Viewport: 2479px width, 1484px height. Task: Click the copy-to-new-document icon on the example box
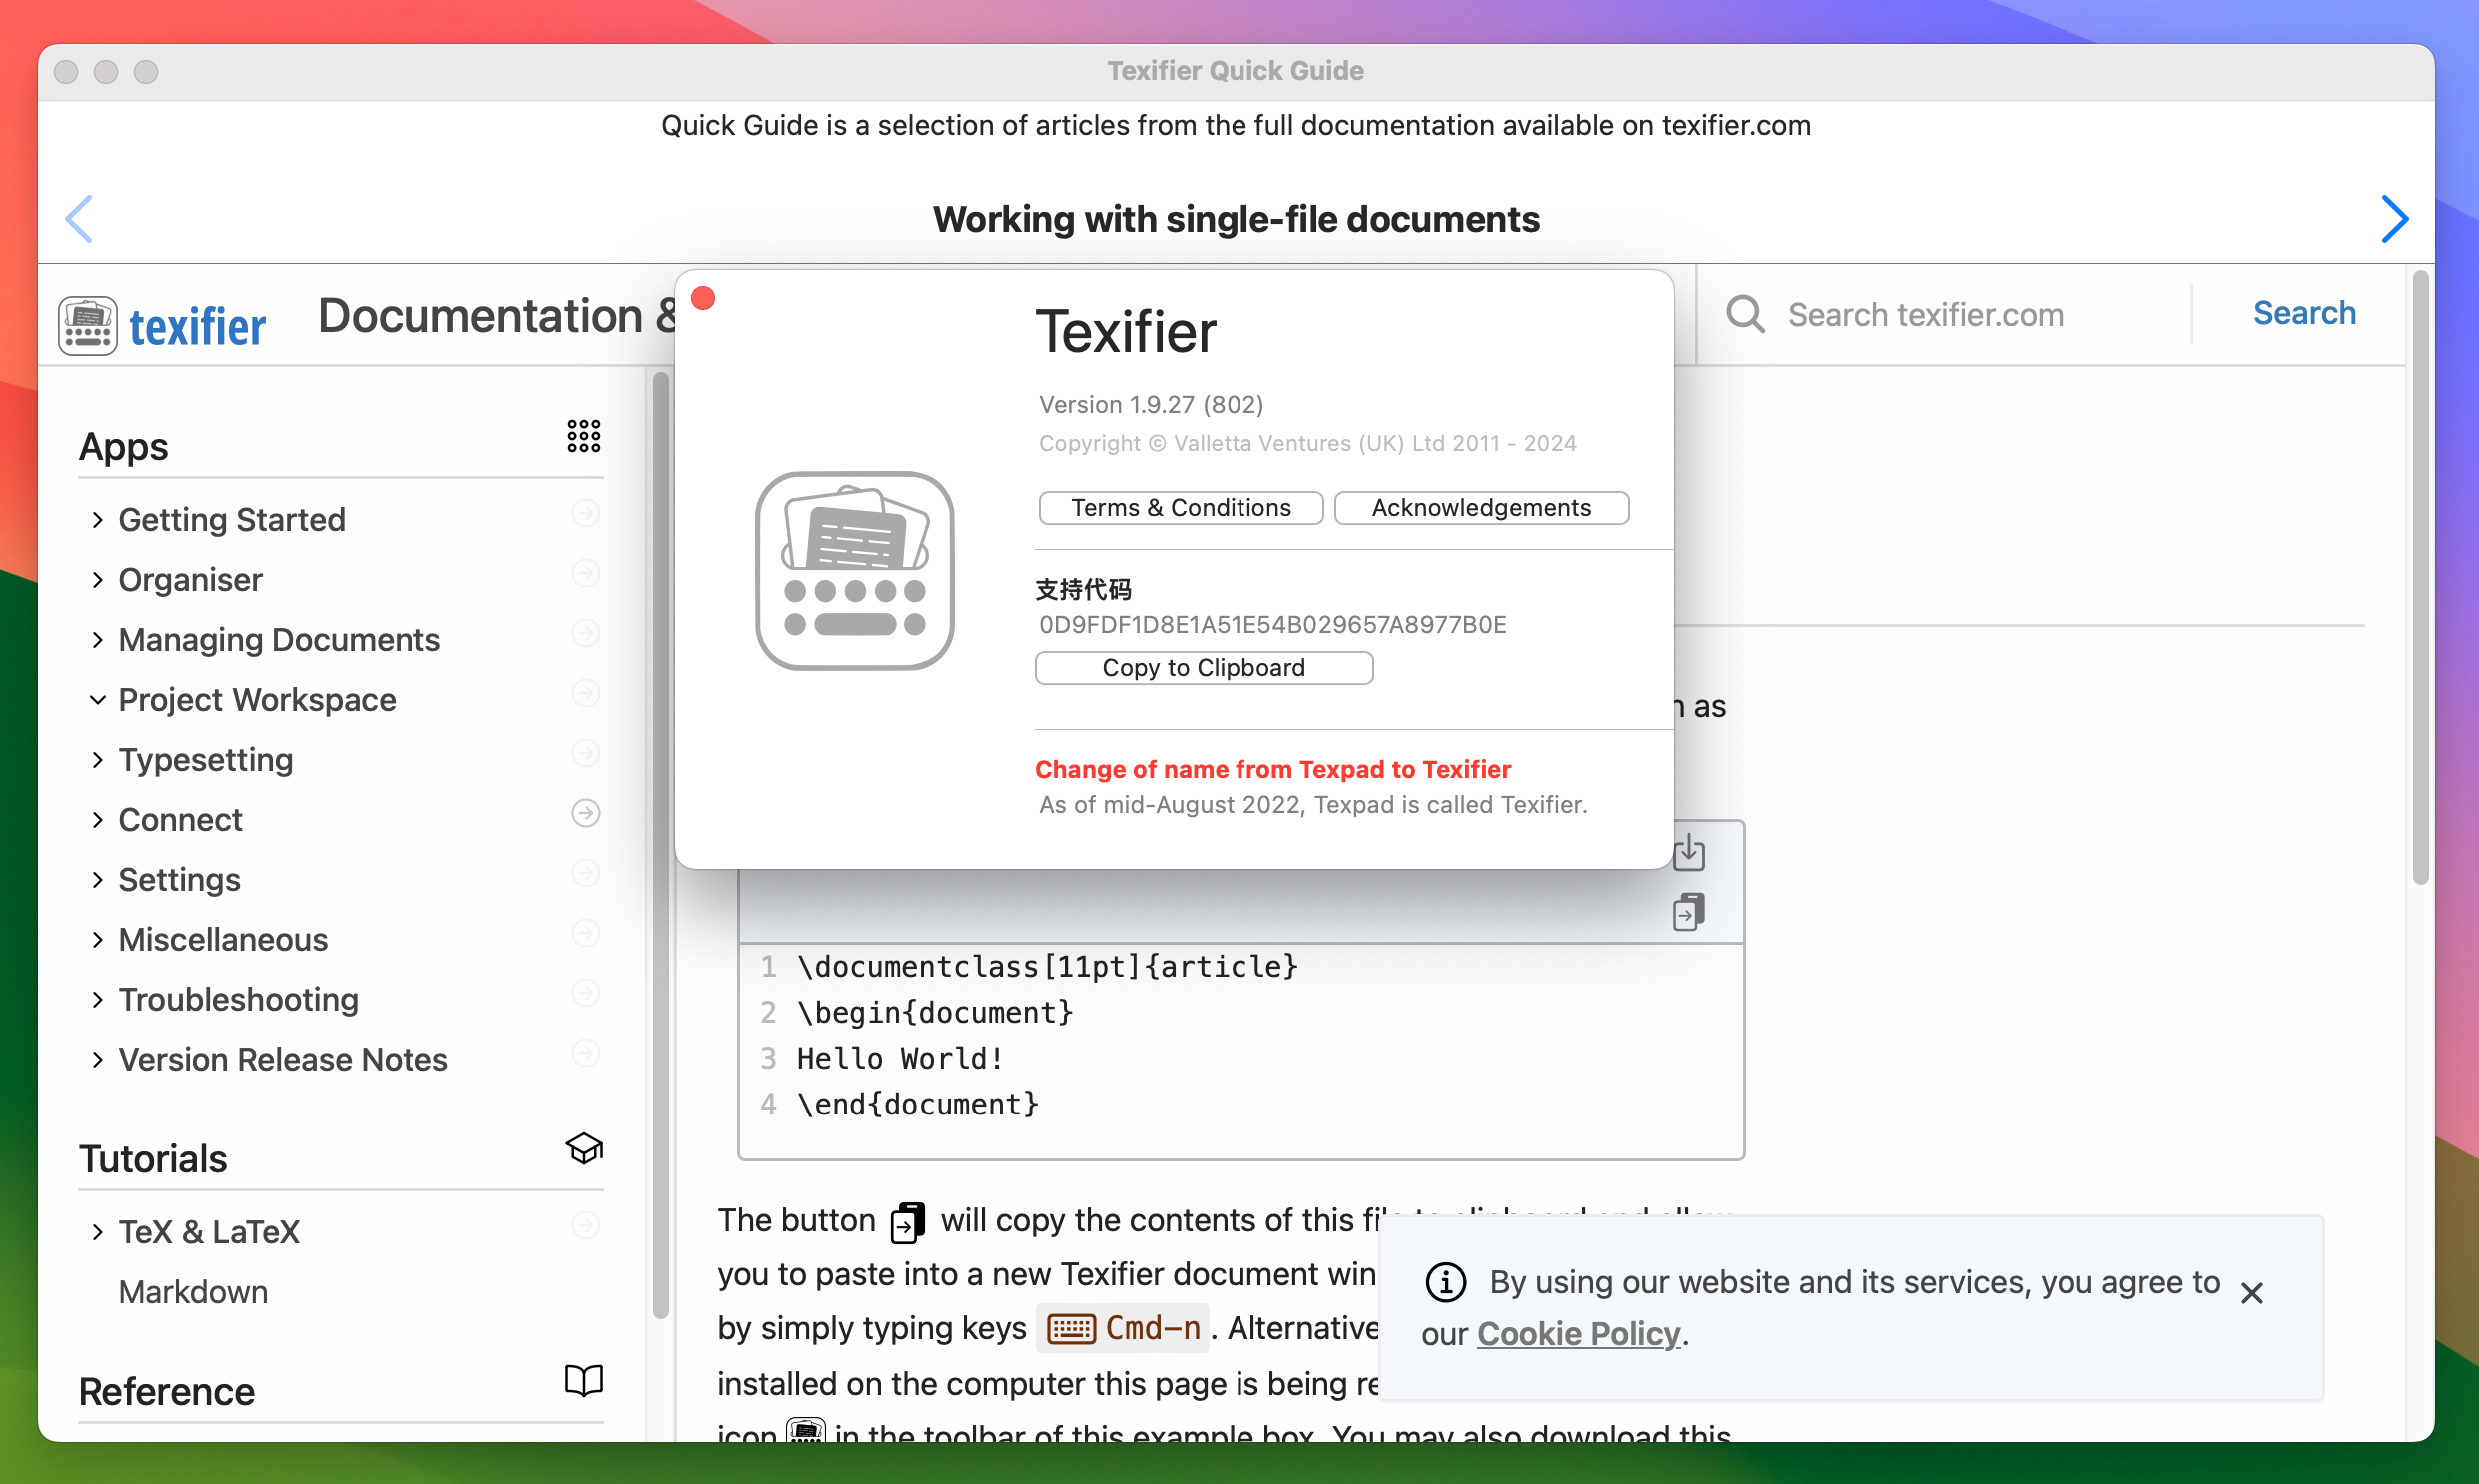1689,911
